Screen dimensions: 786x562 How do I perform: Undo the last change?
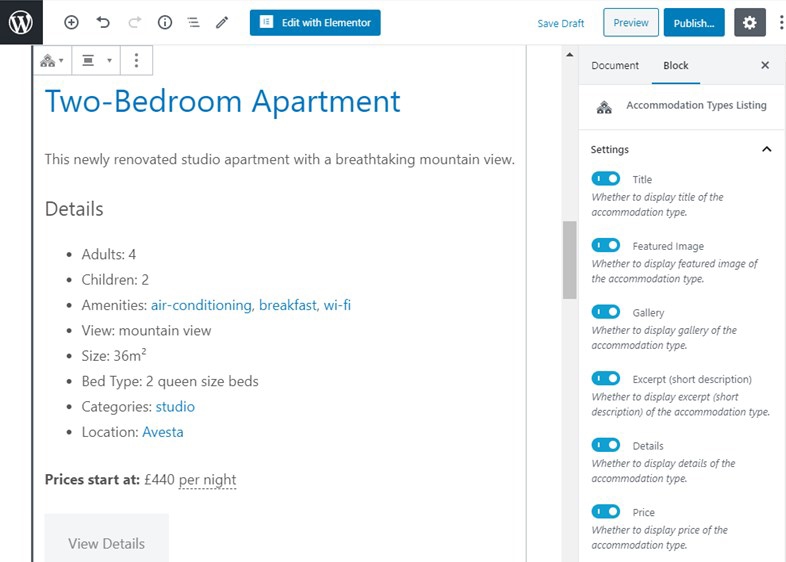coord(103,22)
